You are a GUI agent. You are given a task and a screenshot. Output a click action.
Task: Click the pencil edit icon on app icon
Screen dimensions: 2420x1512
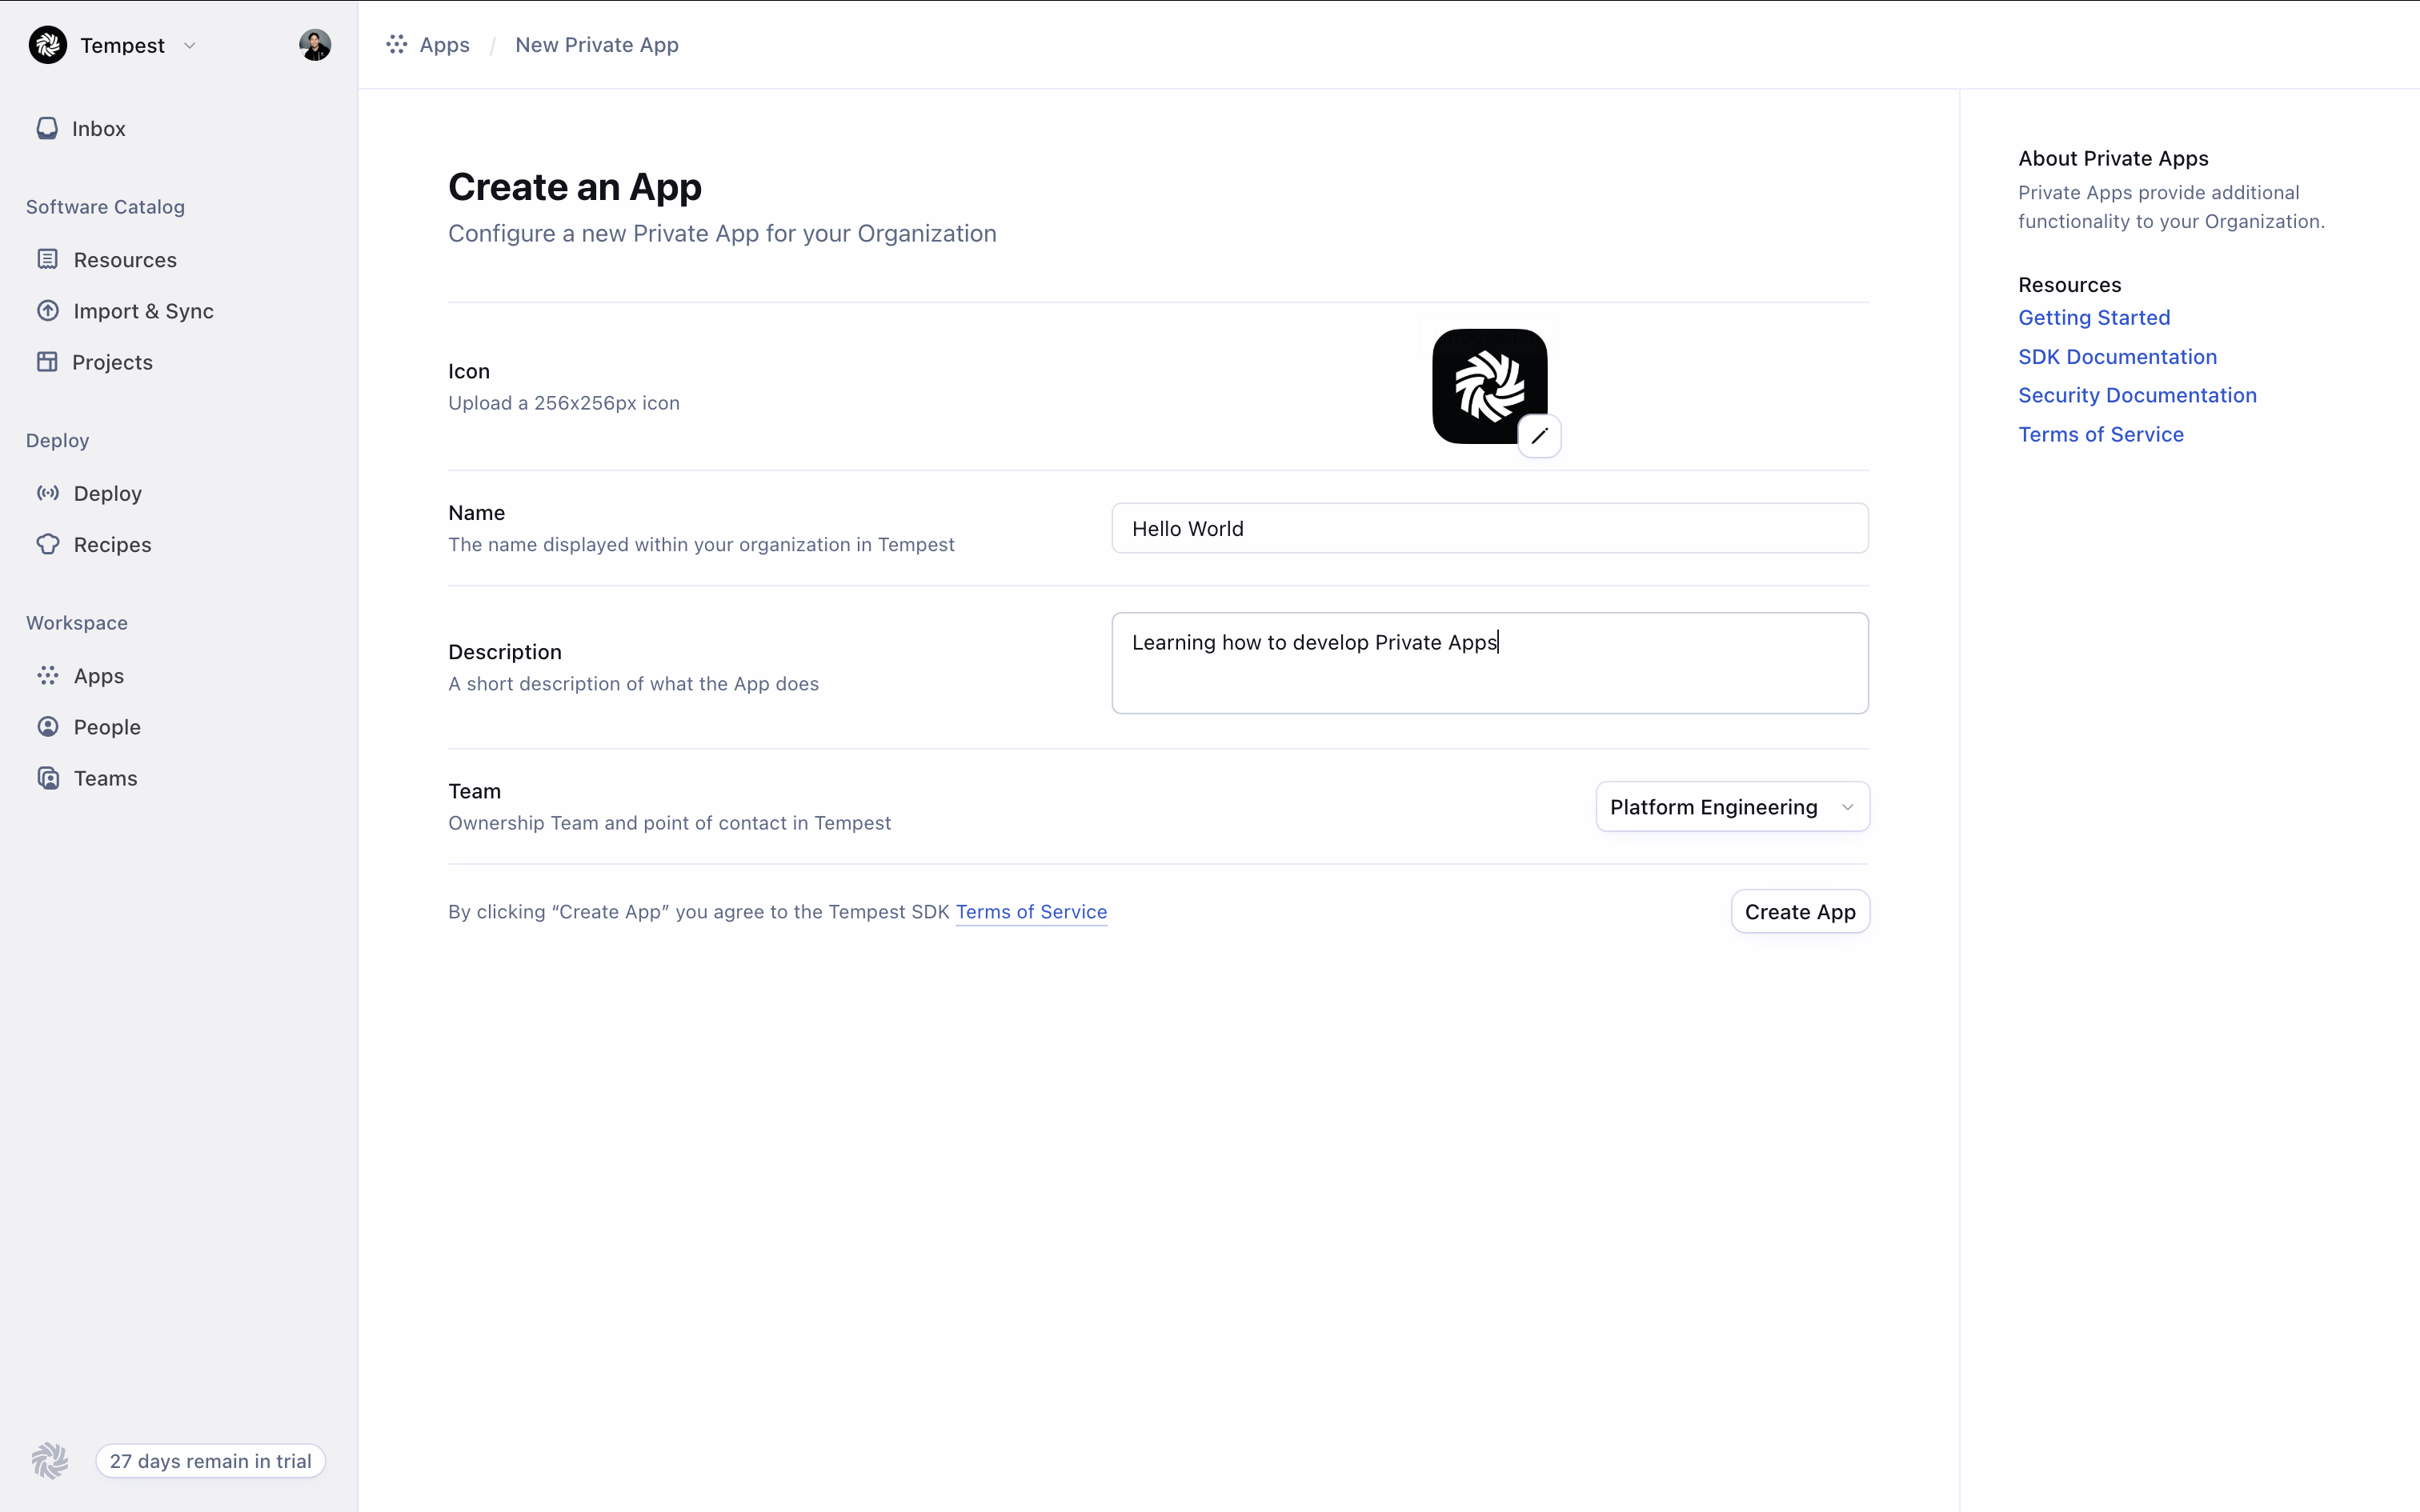pyautogui.click(x=1539, y=436)
